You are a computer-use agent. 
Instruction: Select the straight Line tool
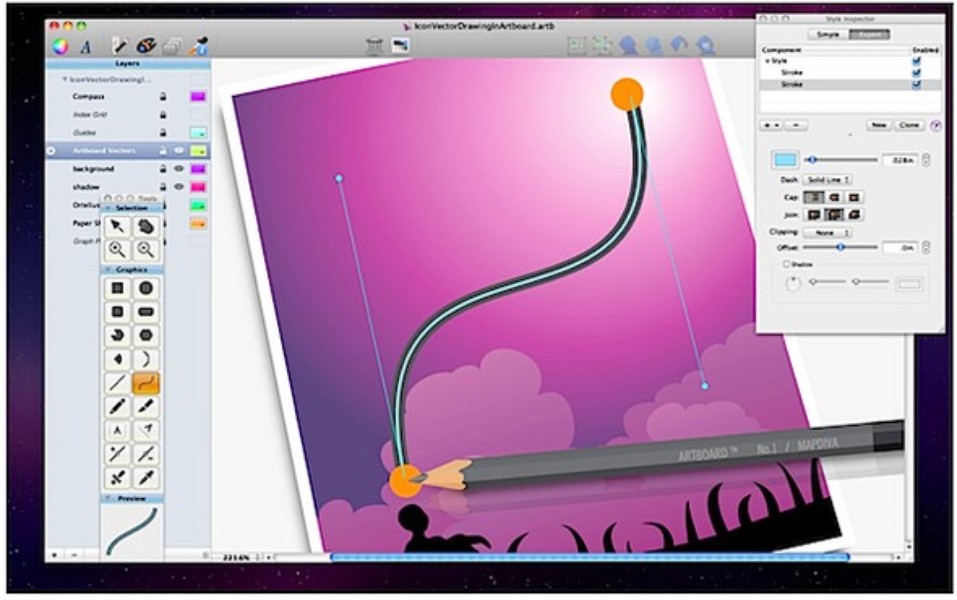point(117,383)
